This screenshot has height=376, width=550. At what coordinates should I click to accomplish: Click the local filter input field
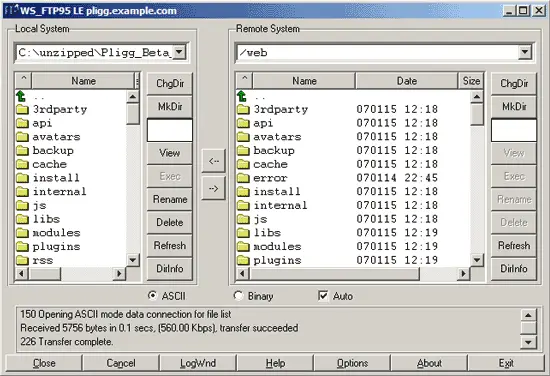tap(170, 130)
